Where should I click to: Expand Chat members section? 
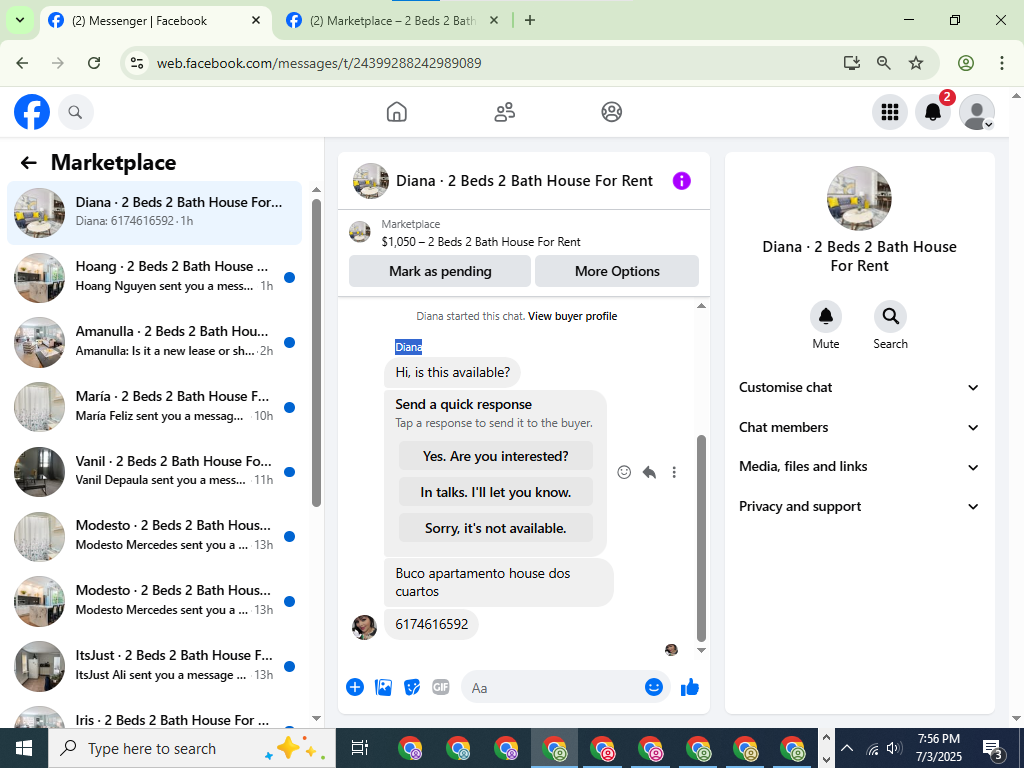[859, 427]
